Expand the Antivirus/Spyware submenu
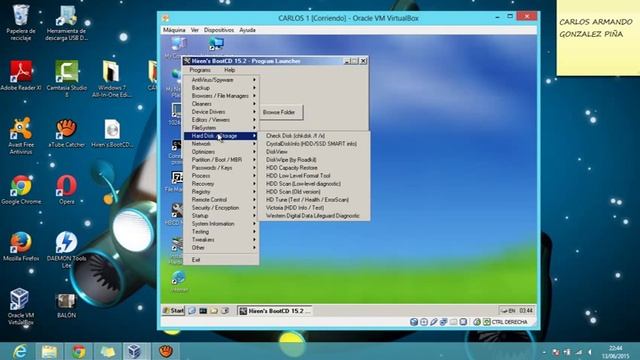The image size is (640, 360). pyautogui.click(x=221, y=80)
